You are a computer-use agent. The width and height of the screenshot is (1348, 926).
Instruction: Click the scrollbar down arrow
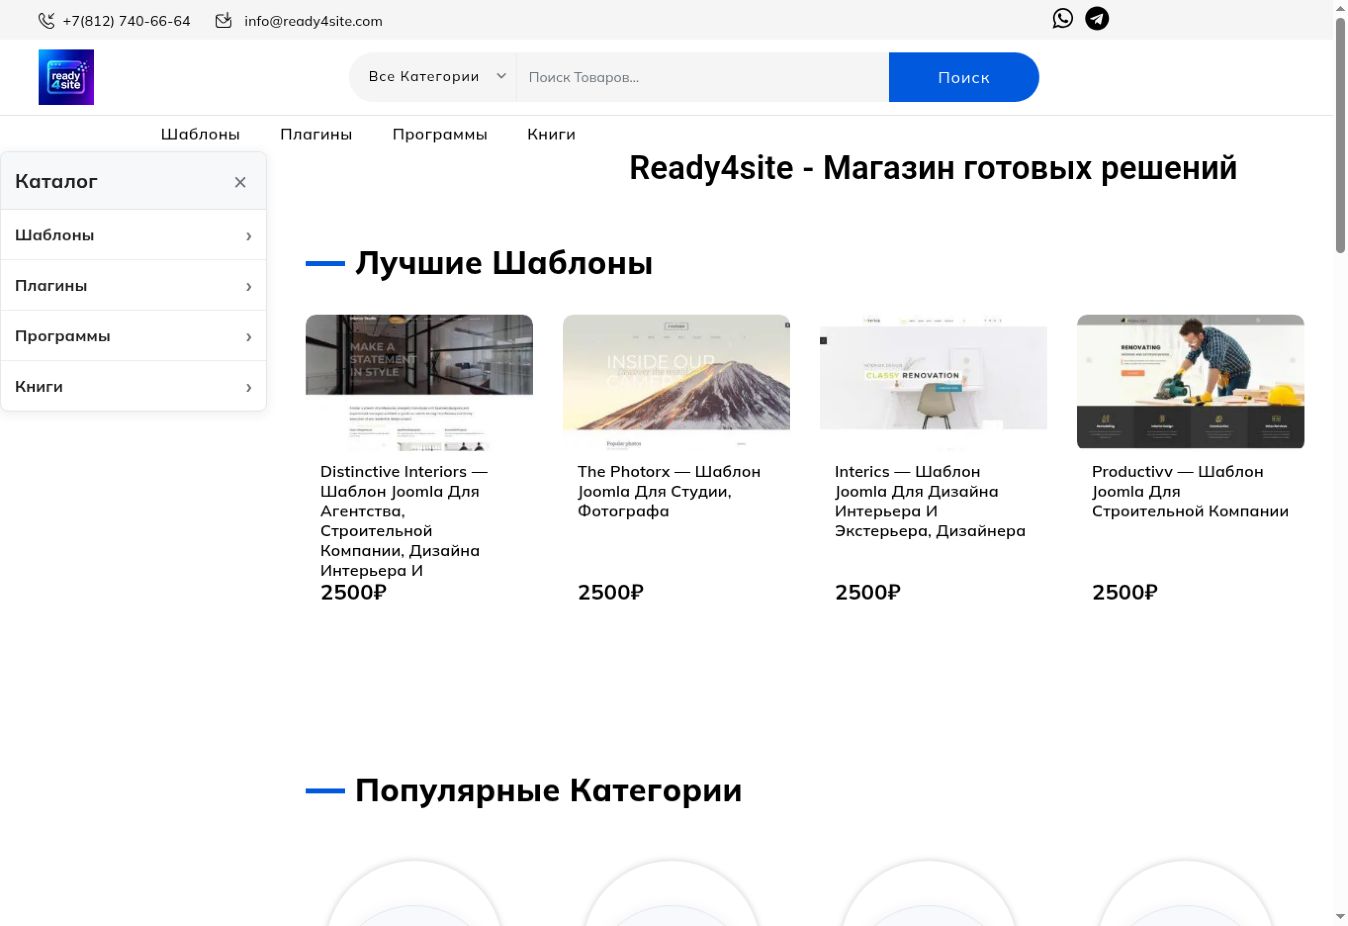1341,917
